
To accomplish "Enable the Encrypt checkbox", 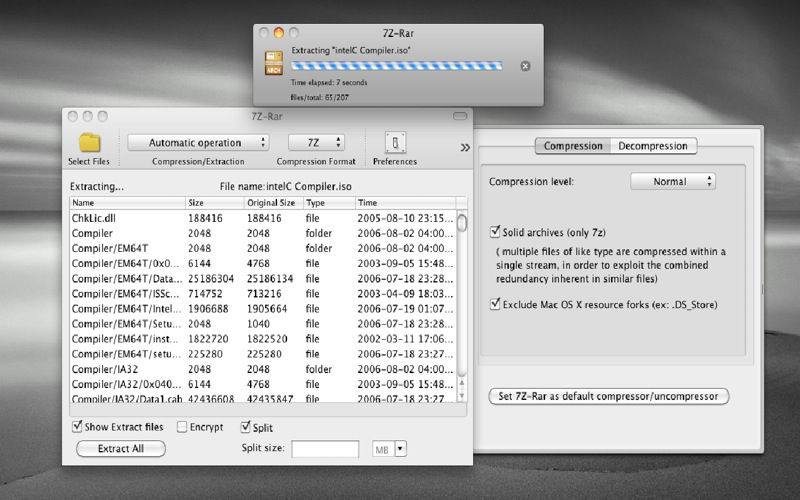I will 182,427.
